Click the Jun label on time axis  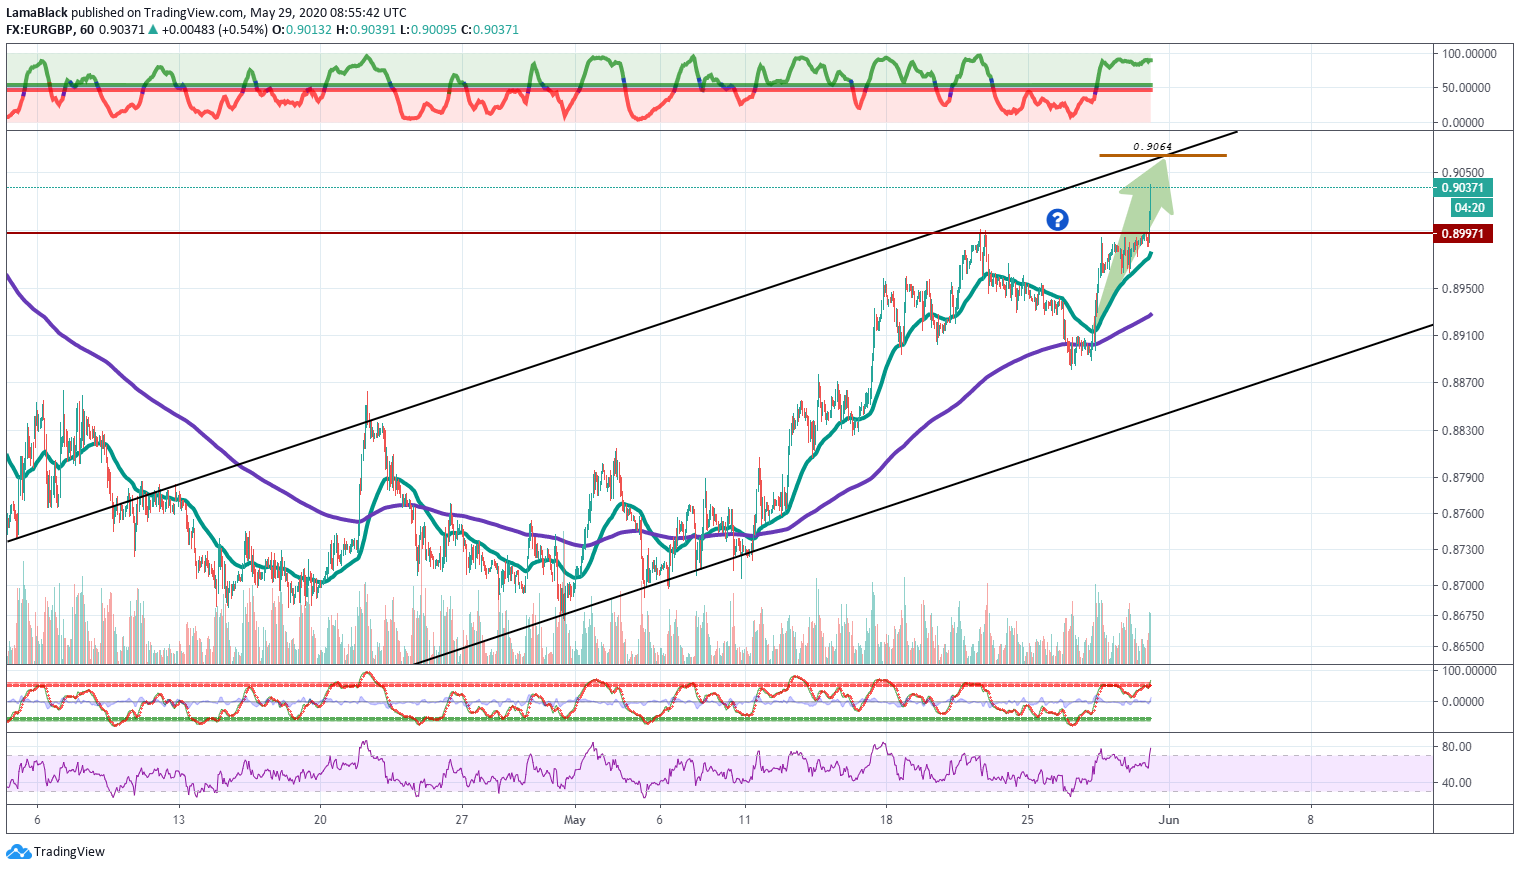(1169, 820)
